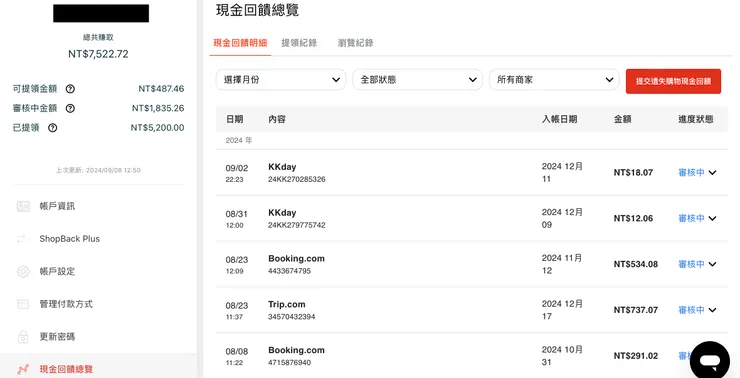The image size is (740, 378).
Task: Click the 帳戶資訊 profile card icon
Action: pyautogui.click(x=23, y=206)
